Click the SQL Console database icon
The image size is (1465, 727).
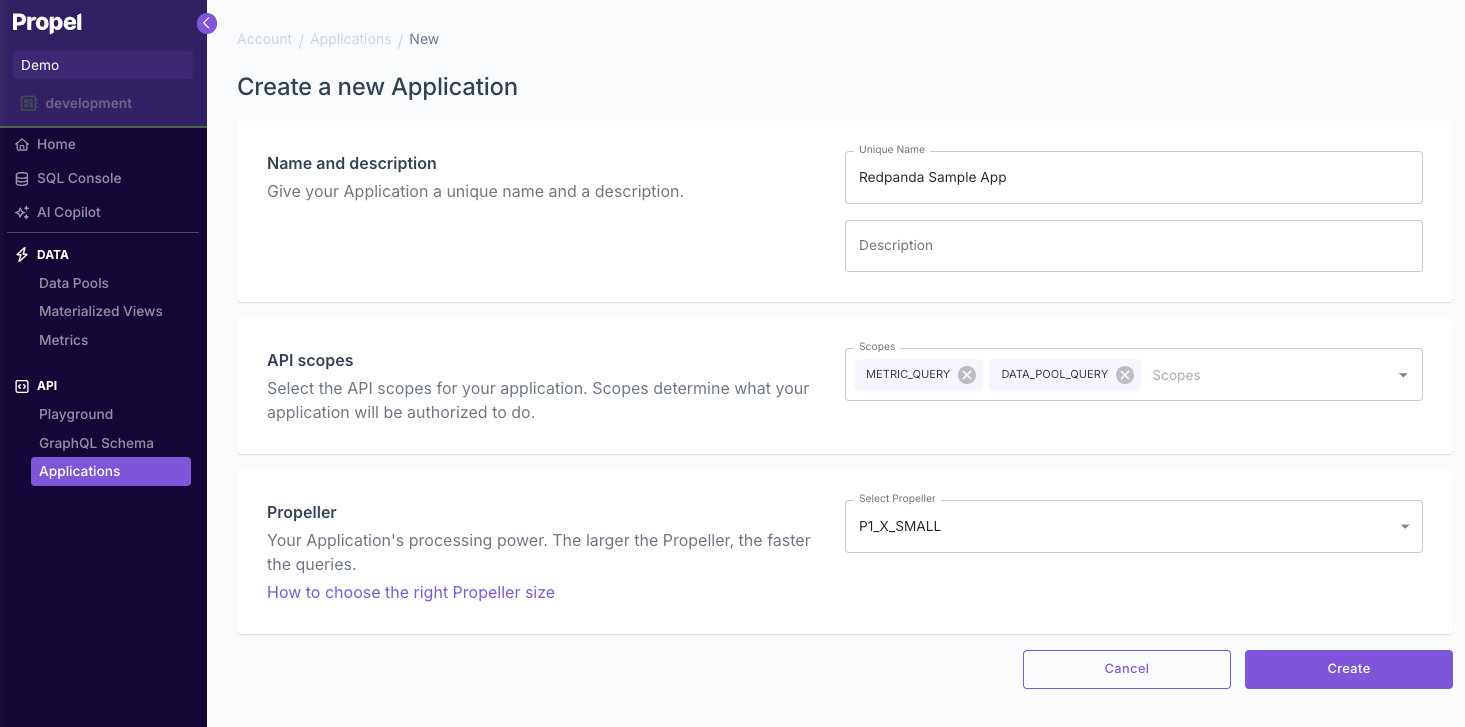pyautogui.click(x=22, y=179)
